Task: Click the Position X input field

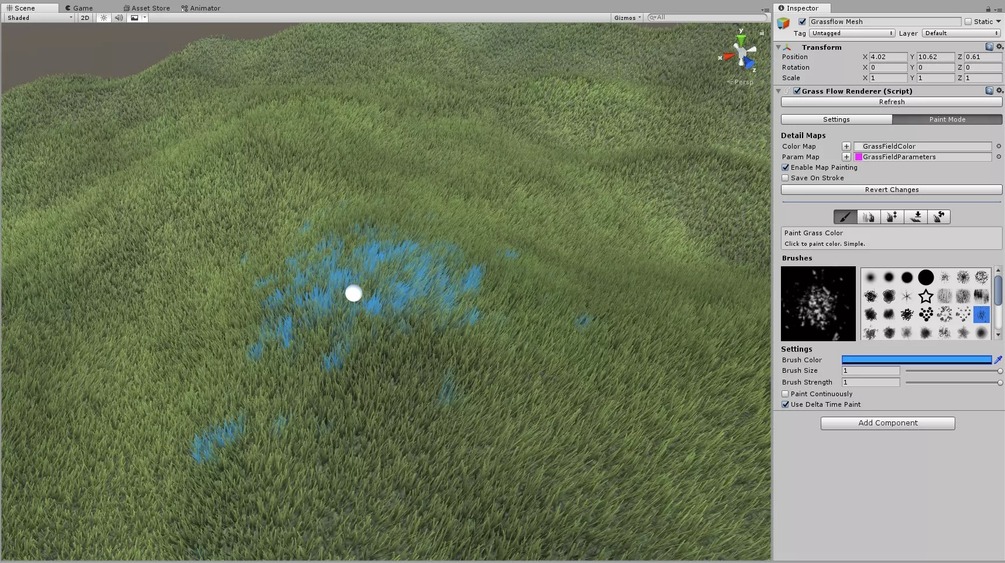Action: pyautogui.click(x=888, y=56)
